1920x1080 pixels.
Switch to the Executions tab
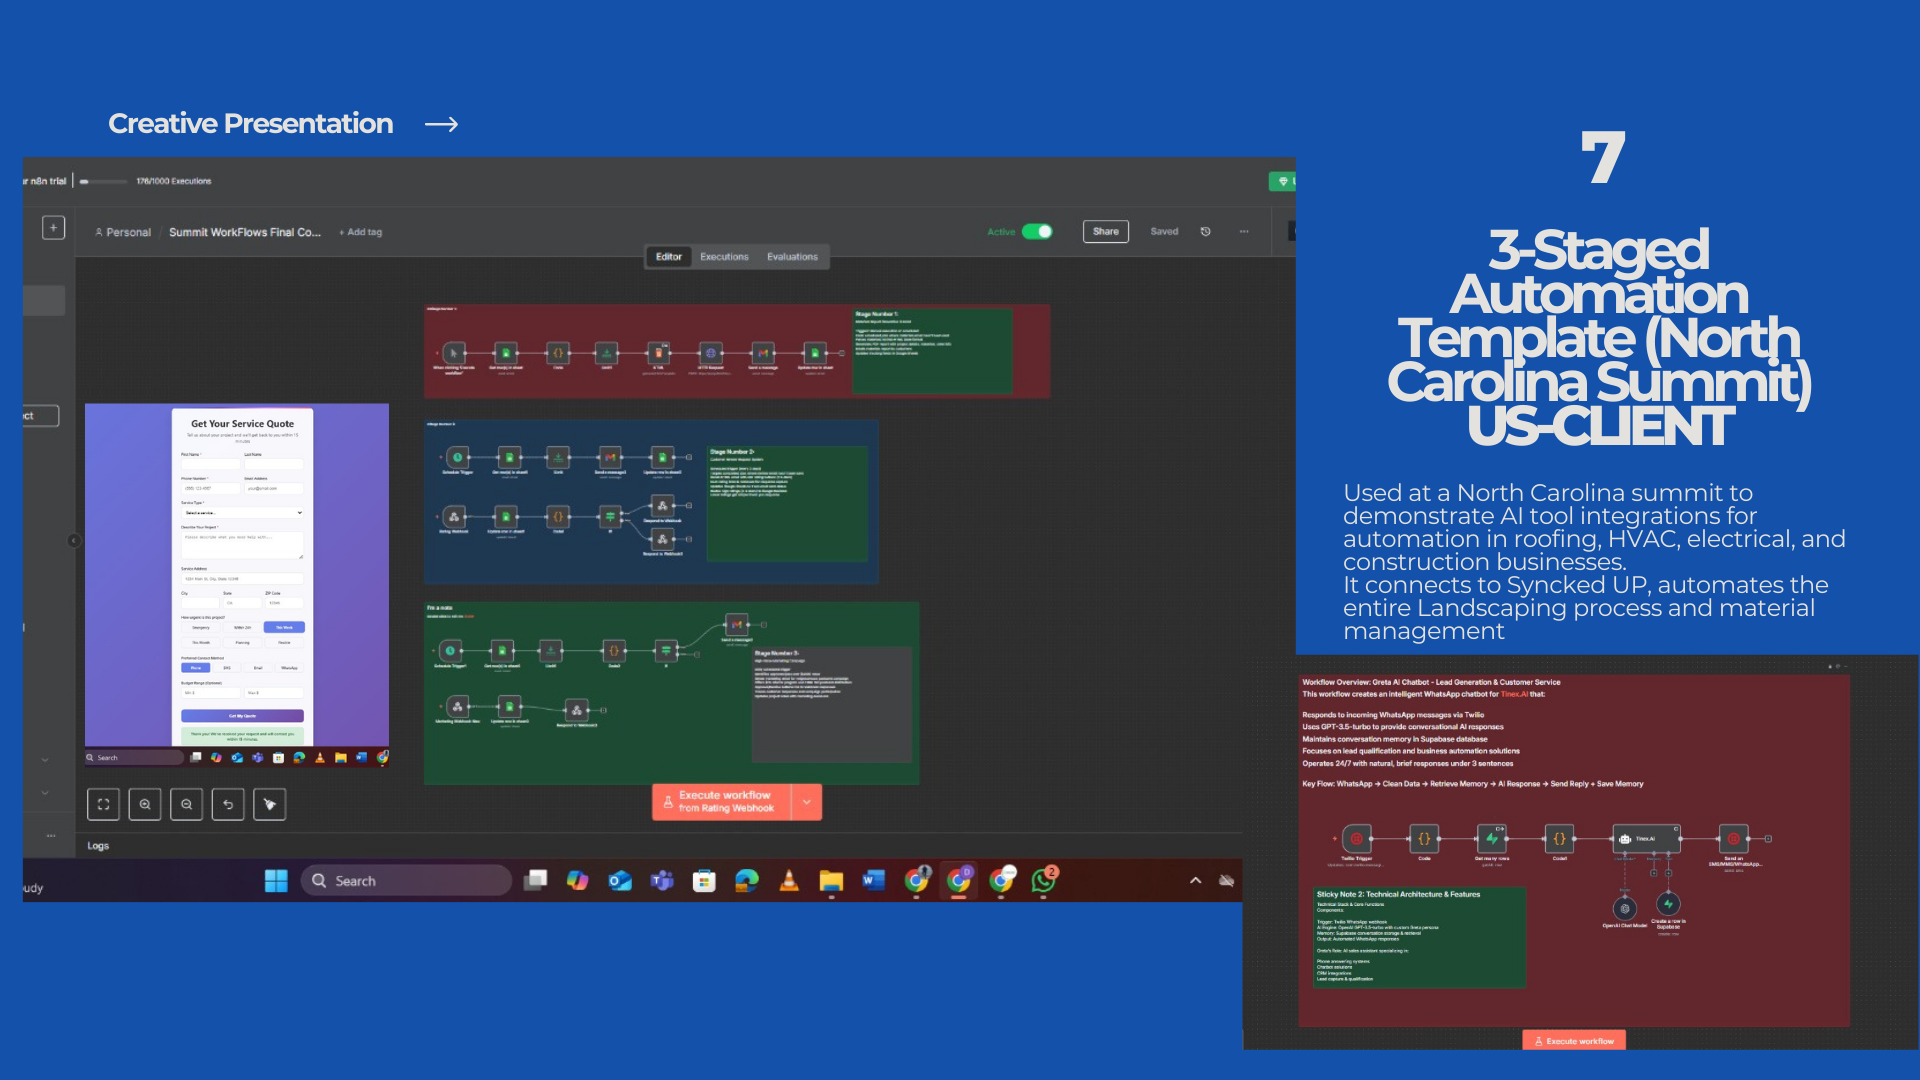click(724, 257)
